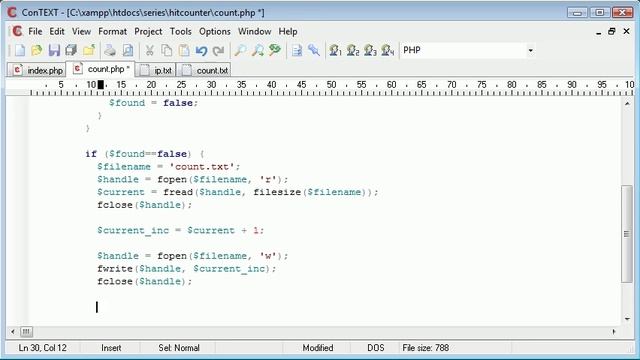Click the fread($handle, filesize line
640x360 pixels.
238,192
